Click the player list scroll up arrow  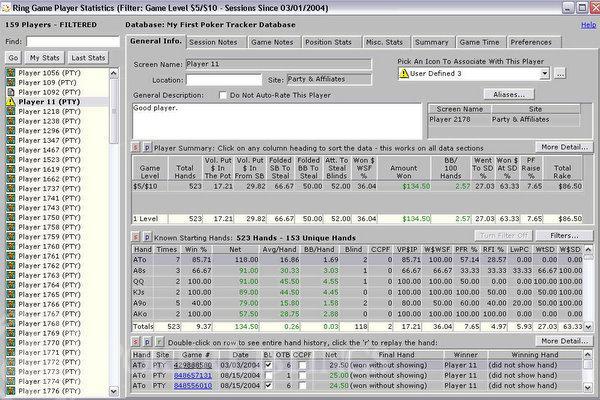(114, 73)
